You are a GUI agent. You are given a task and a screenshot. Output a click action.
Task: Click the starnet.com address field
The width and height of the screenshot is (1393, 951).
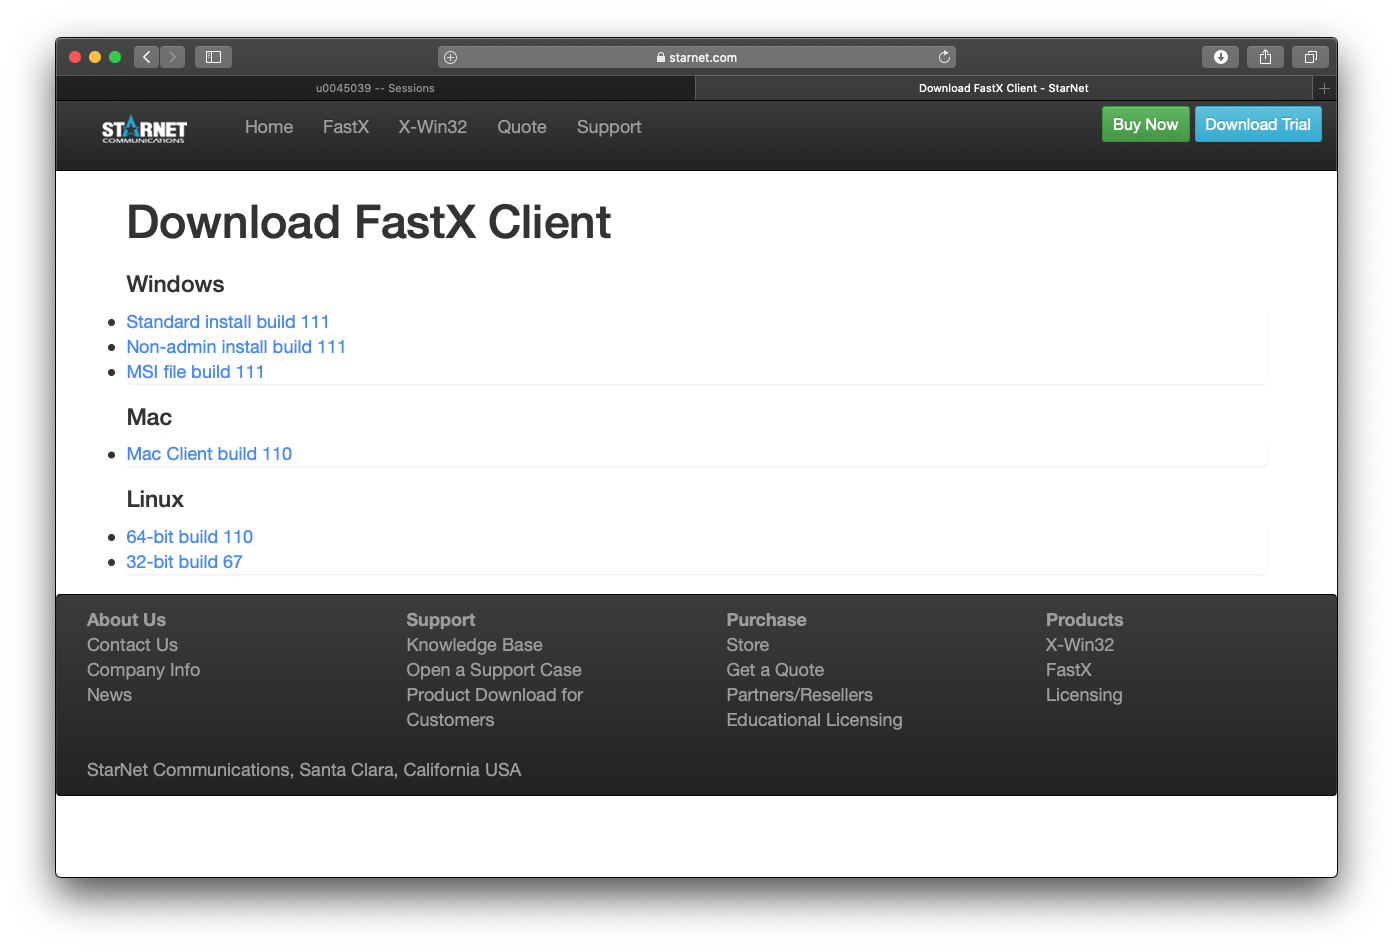pos(697,58)
